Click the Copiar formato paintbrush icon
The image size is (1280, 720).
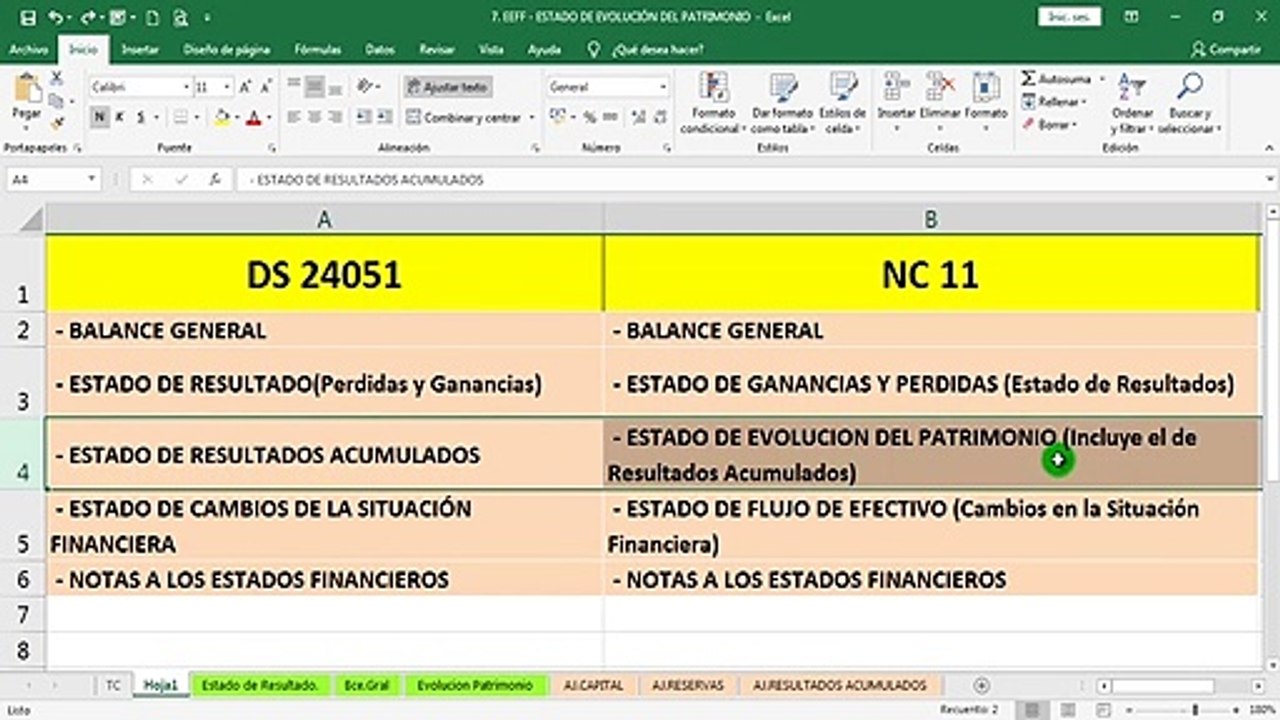tap(57, 123)
